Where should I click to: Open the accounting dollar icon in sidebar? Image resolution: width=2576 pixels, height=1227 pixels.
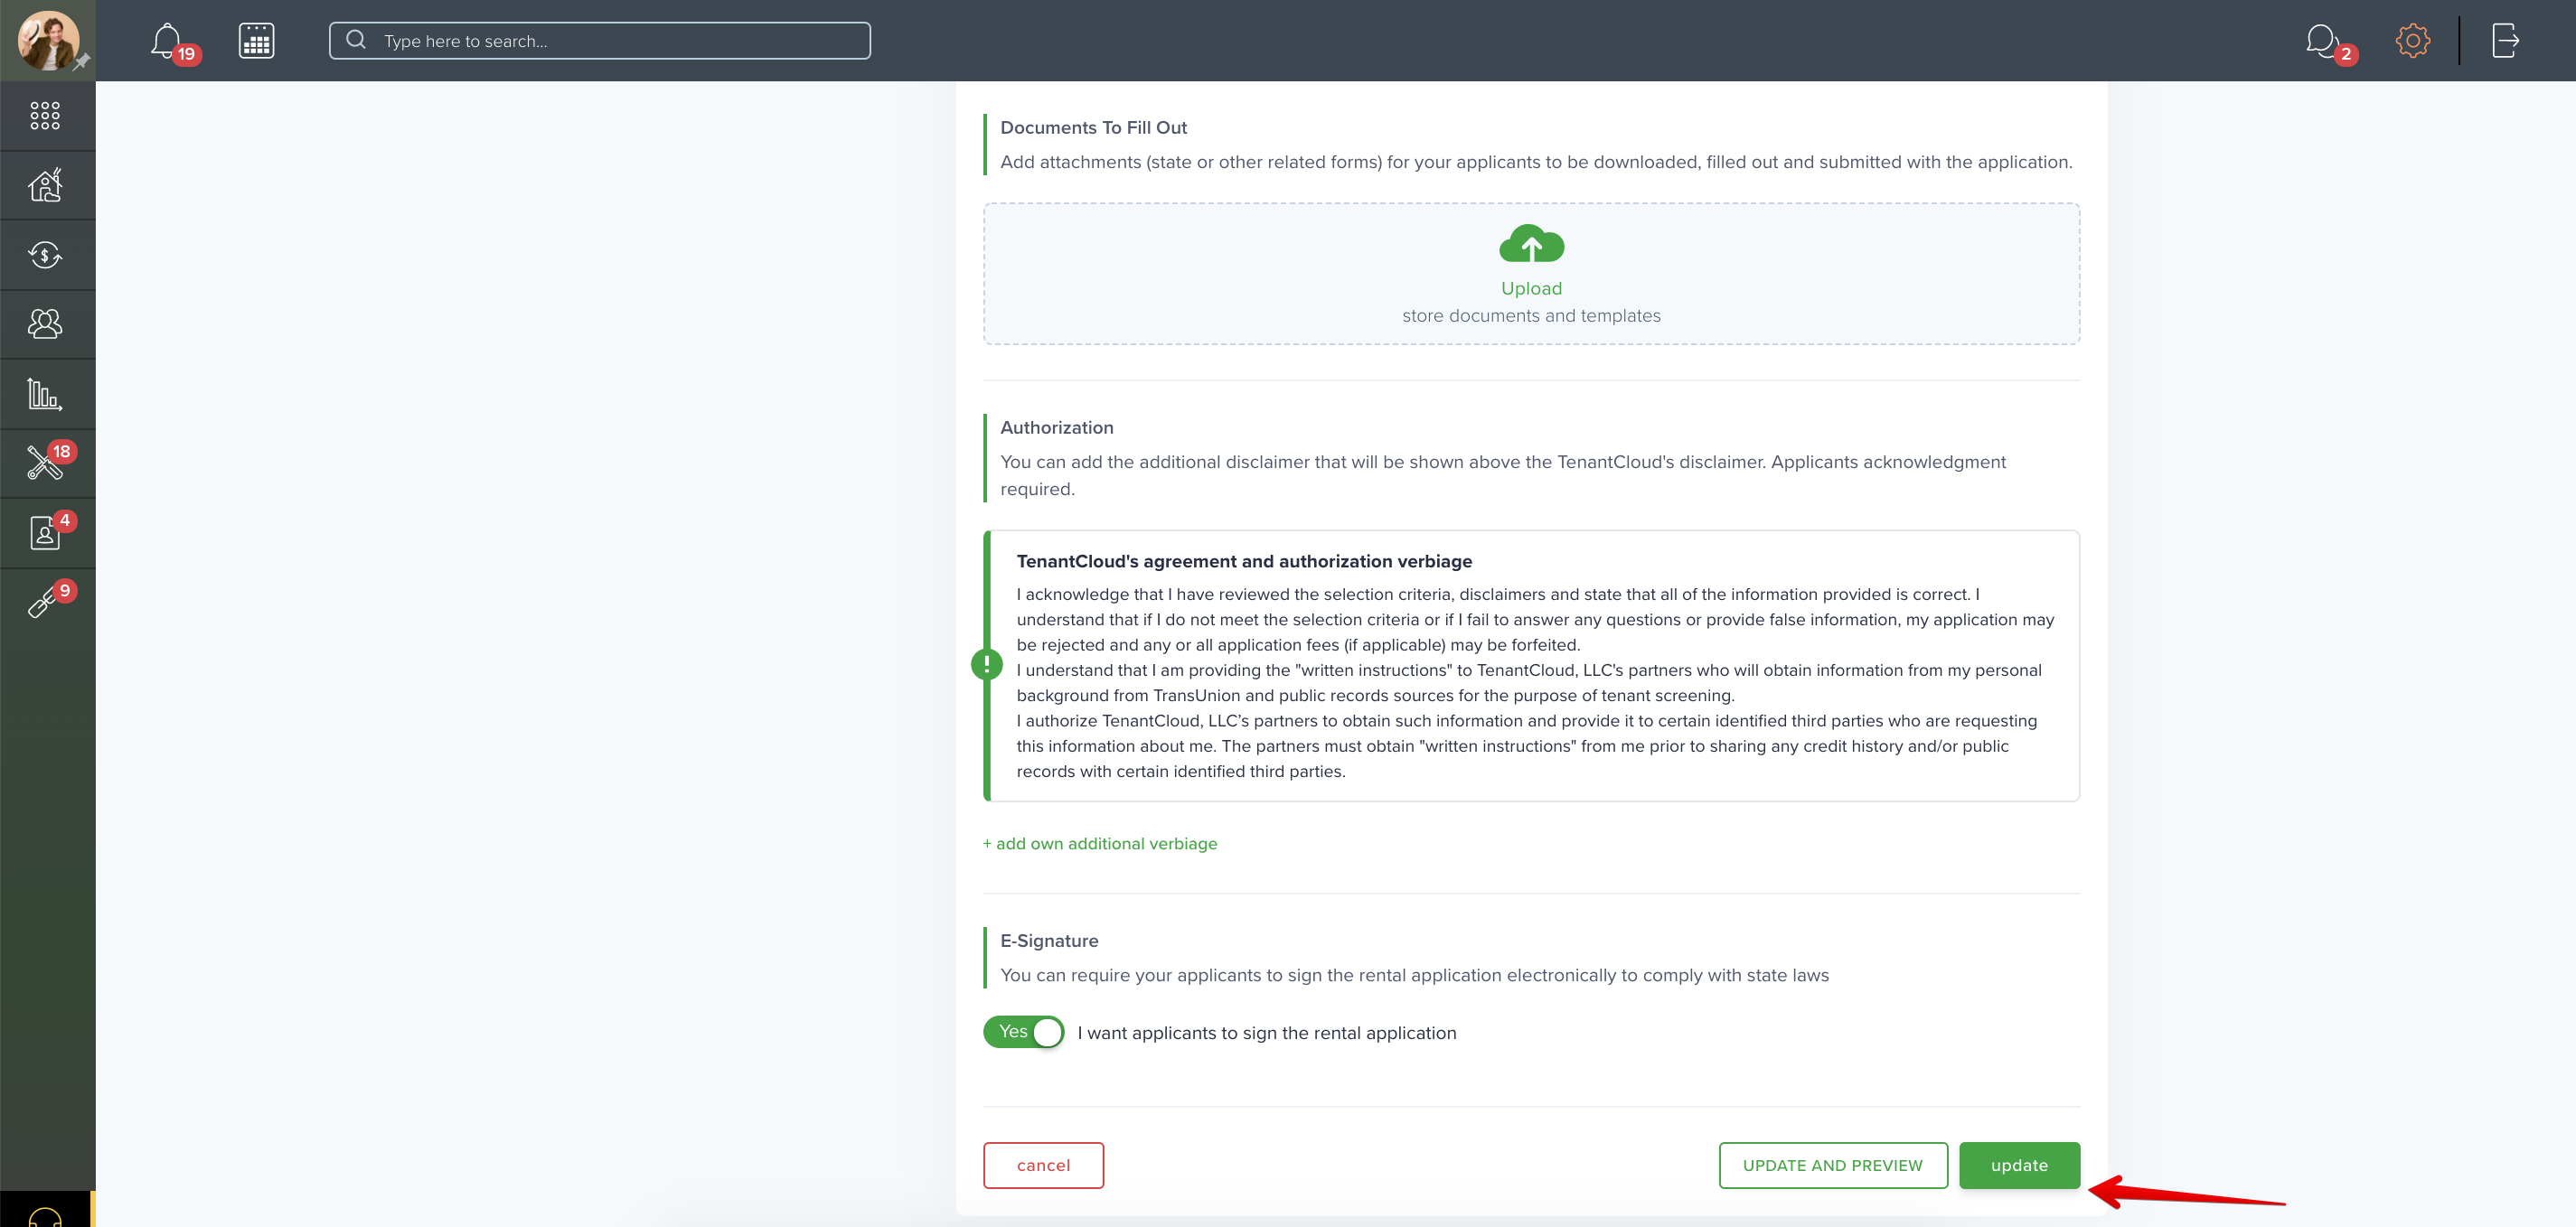pyautogui.click(x=45, y=255)
